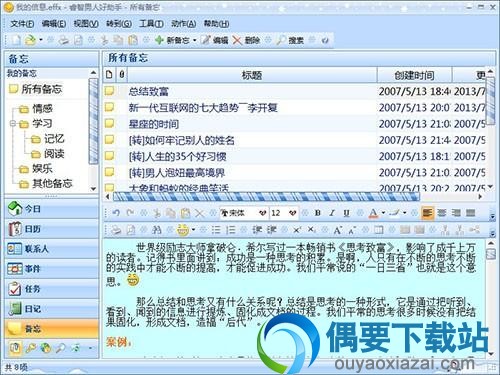Open the 编辑(E) menu

[54, 24]
